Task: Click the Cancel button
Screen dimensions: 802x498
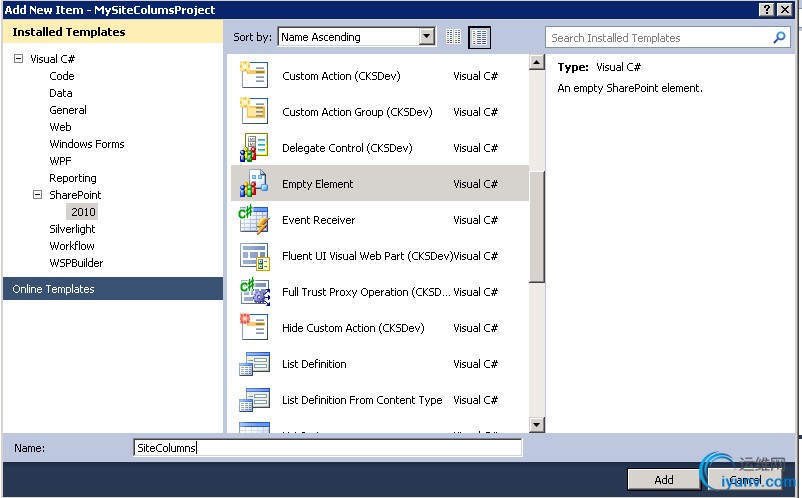Action: 745,480
